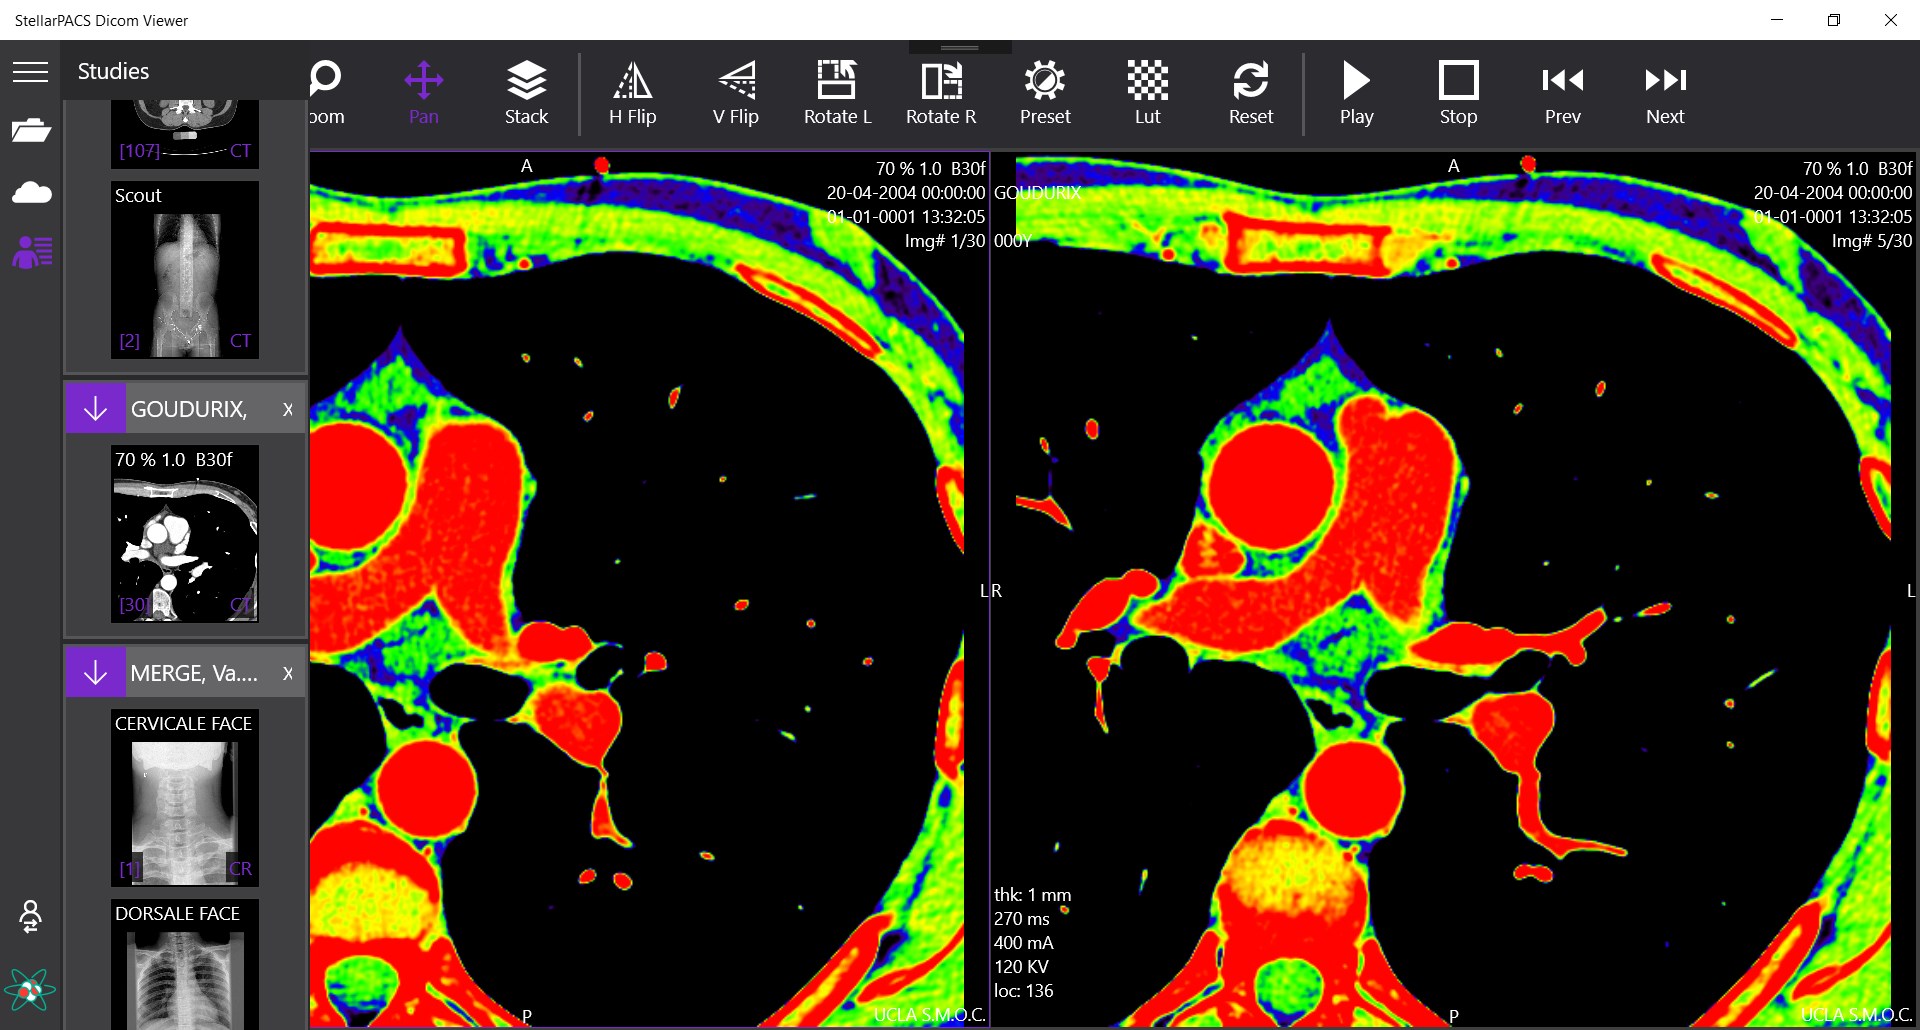Image resolution: width=1920 pixels, height=1030 pixels.
Task: Go back with the Prev button
Action: 1562,92
